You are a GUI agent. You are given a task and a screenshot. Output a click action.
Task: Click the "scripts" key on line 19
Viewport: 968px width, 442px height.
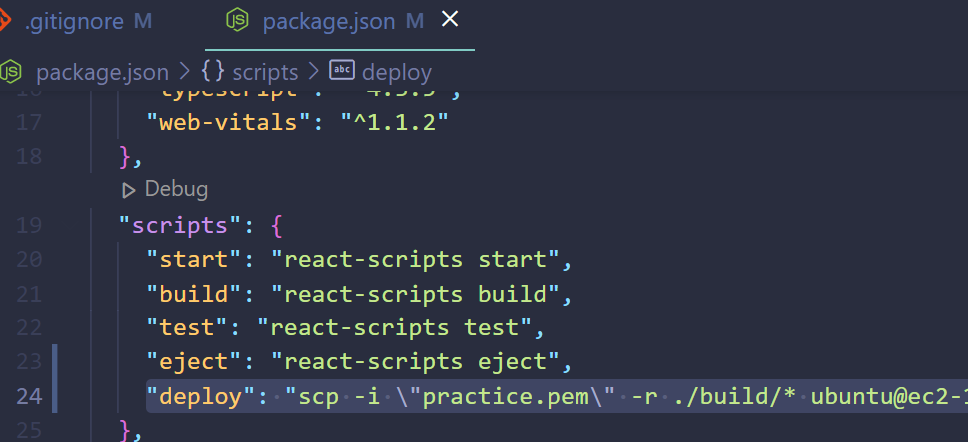(x=180, y=225)
